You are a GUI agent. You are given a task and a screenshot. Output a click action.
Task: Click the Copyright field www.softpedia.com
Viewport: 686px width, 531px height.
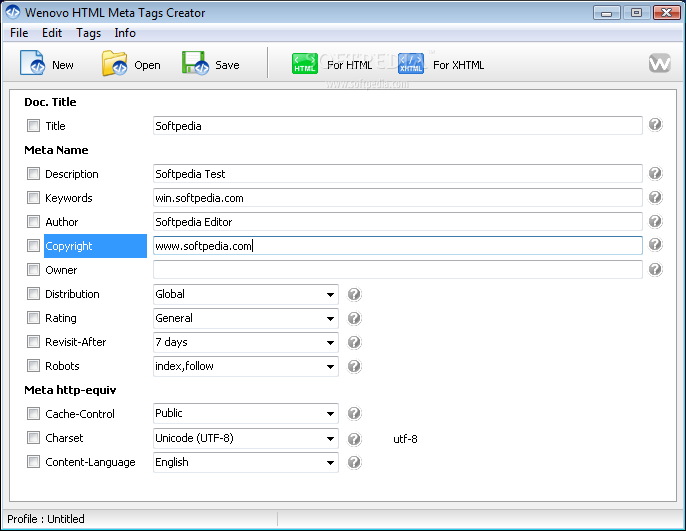click(398, 245)
